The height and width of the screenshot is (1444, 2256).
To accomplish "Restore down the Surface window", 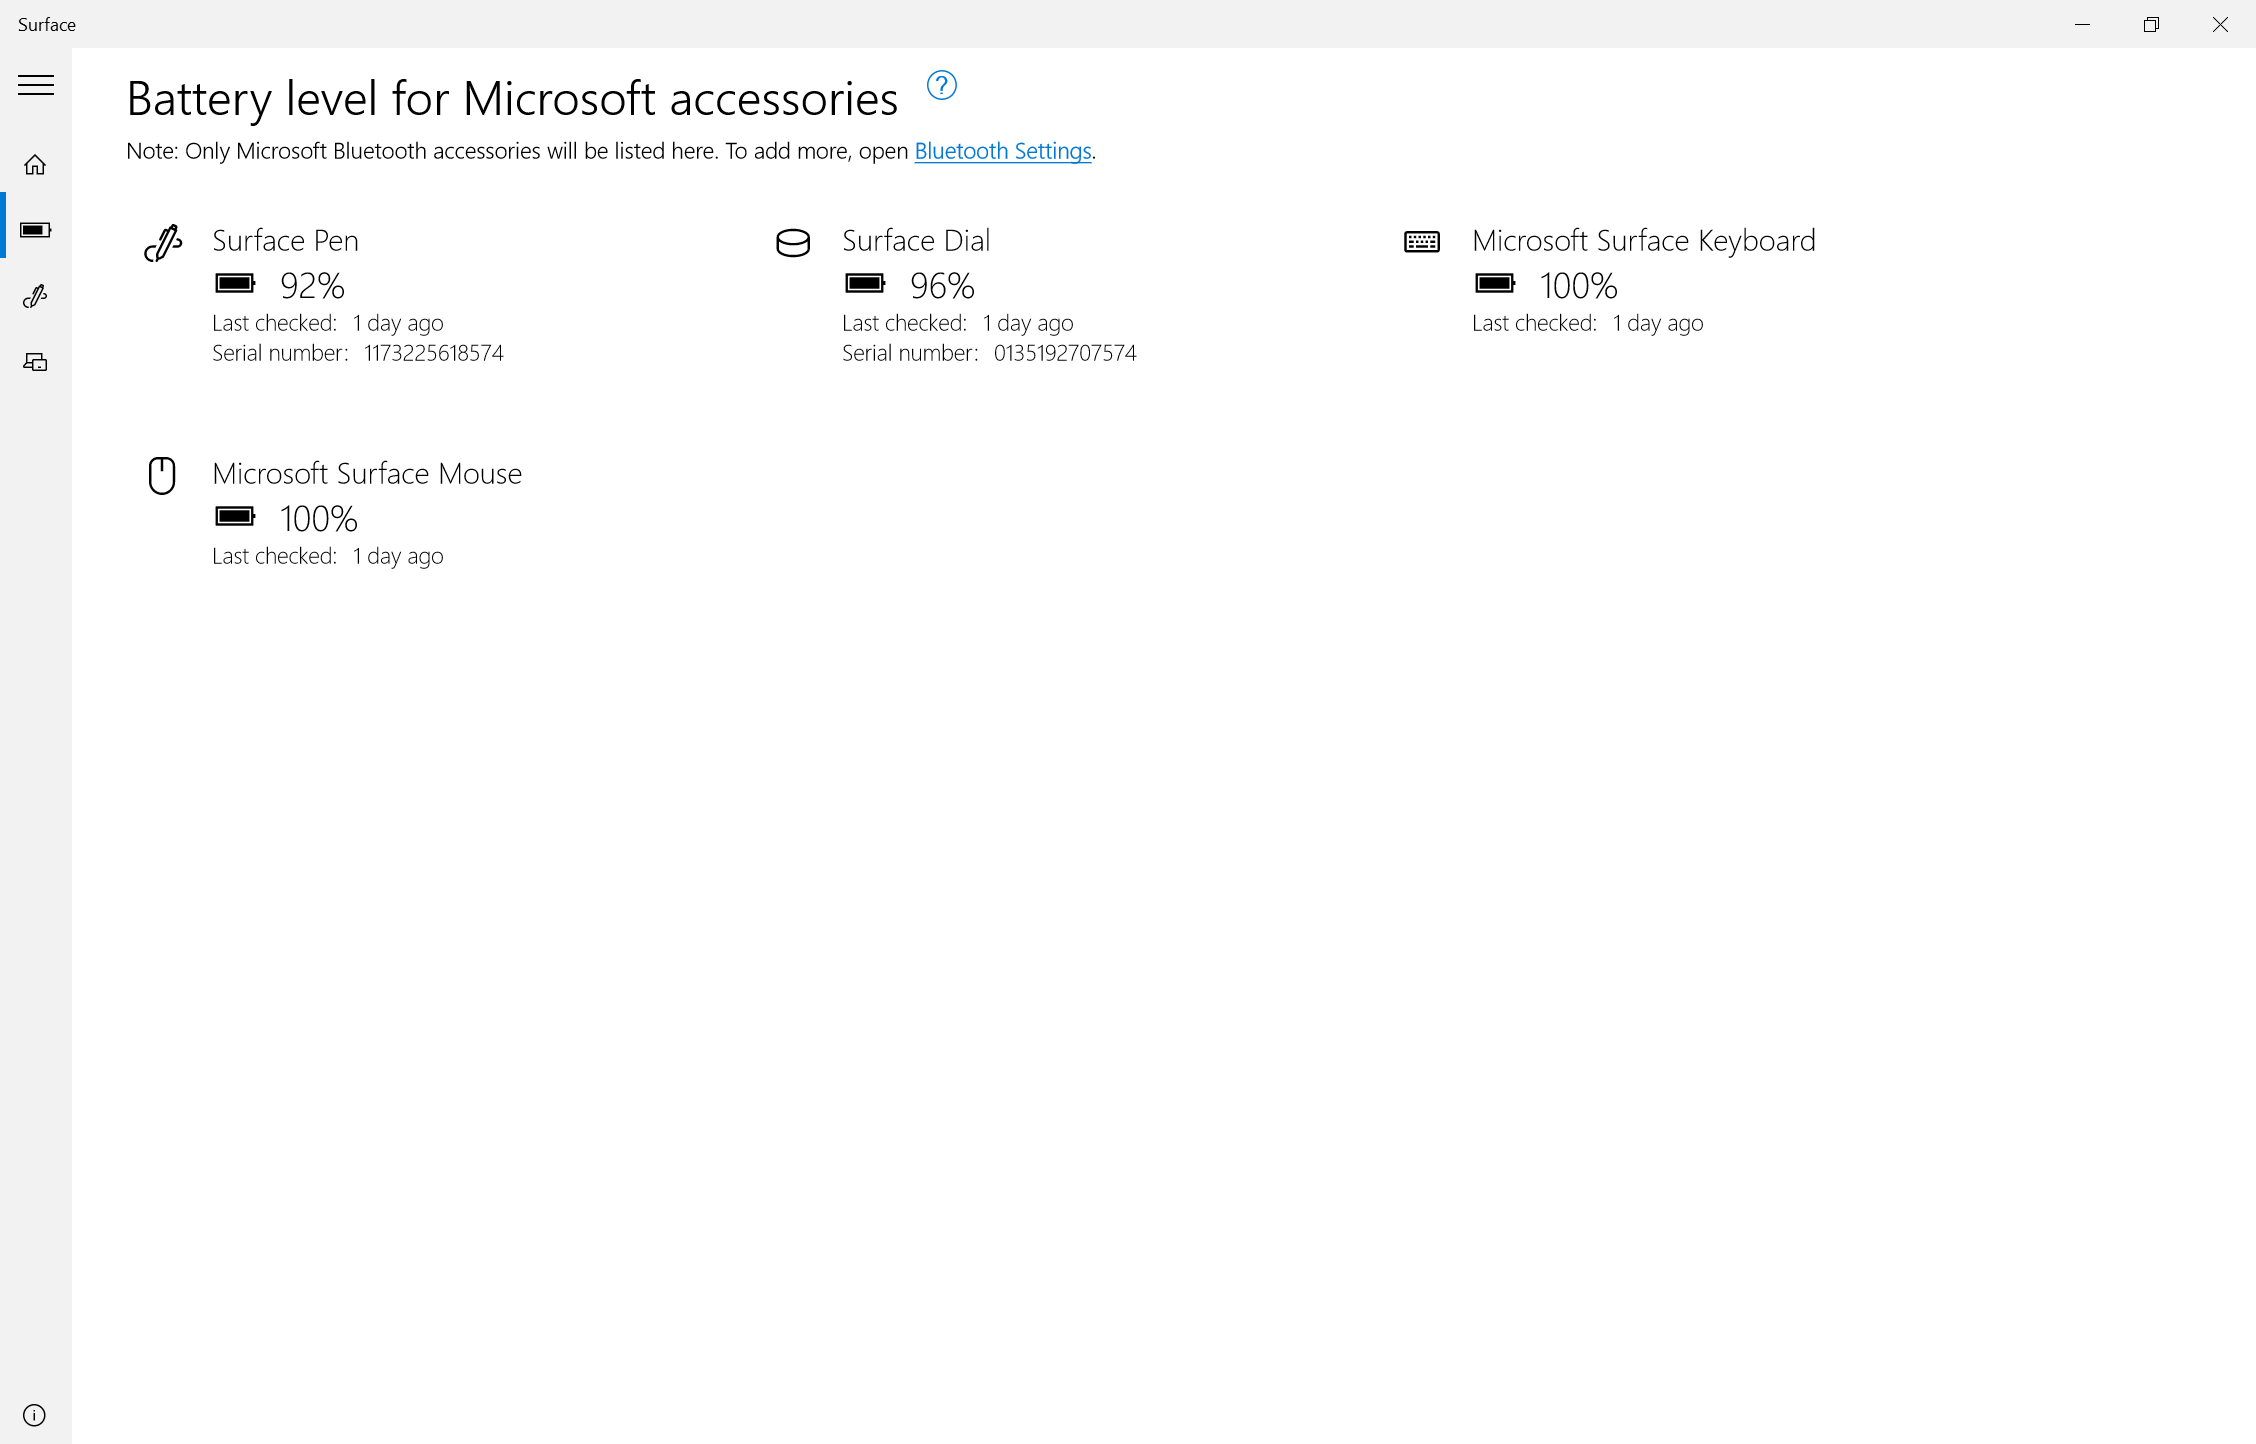I will click(x=2150, y=24).
